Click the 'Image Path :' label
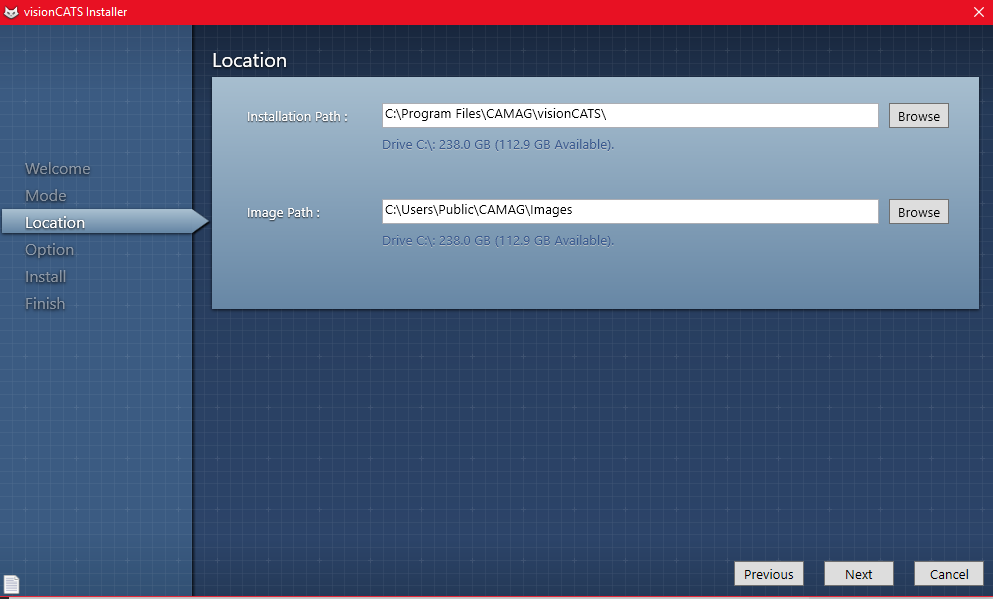 (x=283, y=213)
